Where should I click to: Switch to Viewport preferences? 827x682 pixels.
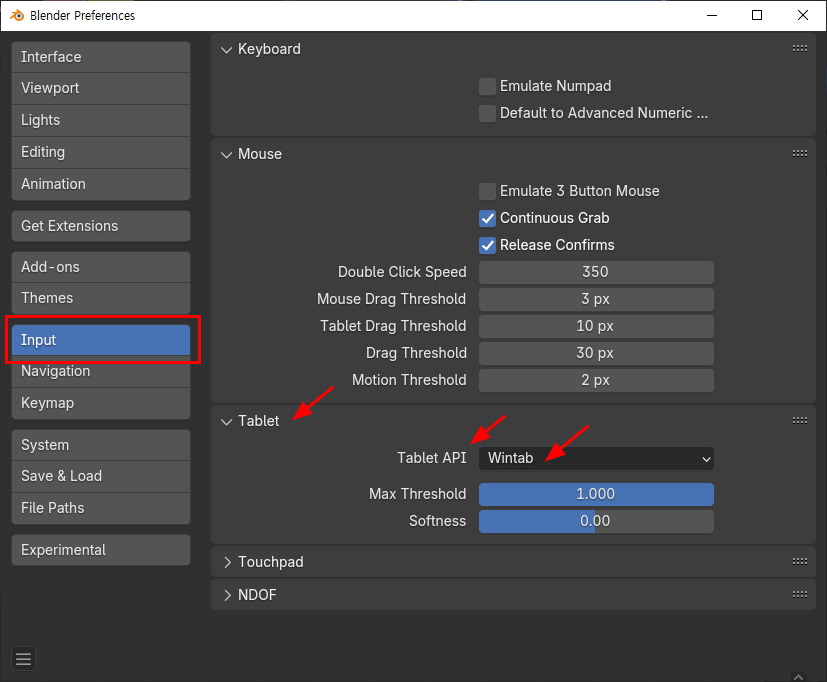click(x=101, y=89)
